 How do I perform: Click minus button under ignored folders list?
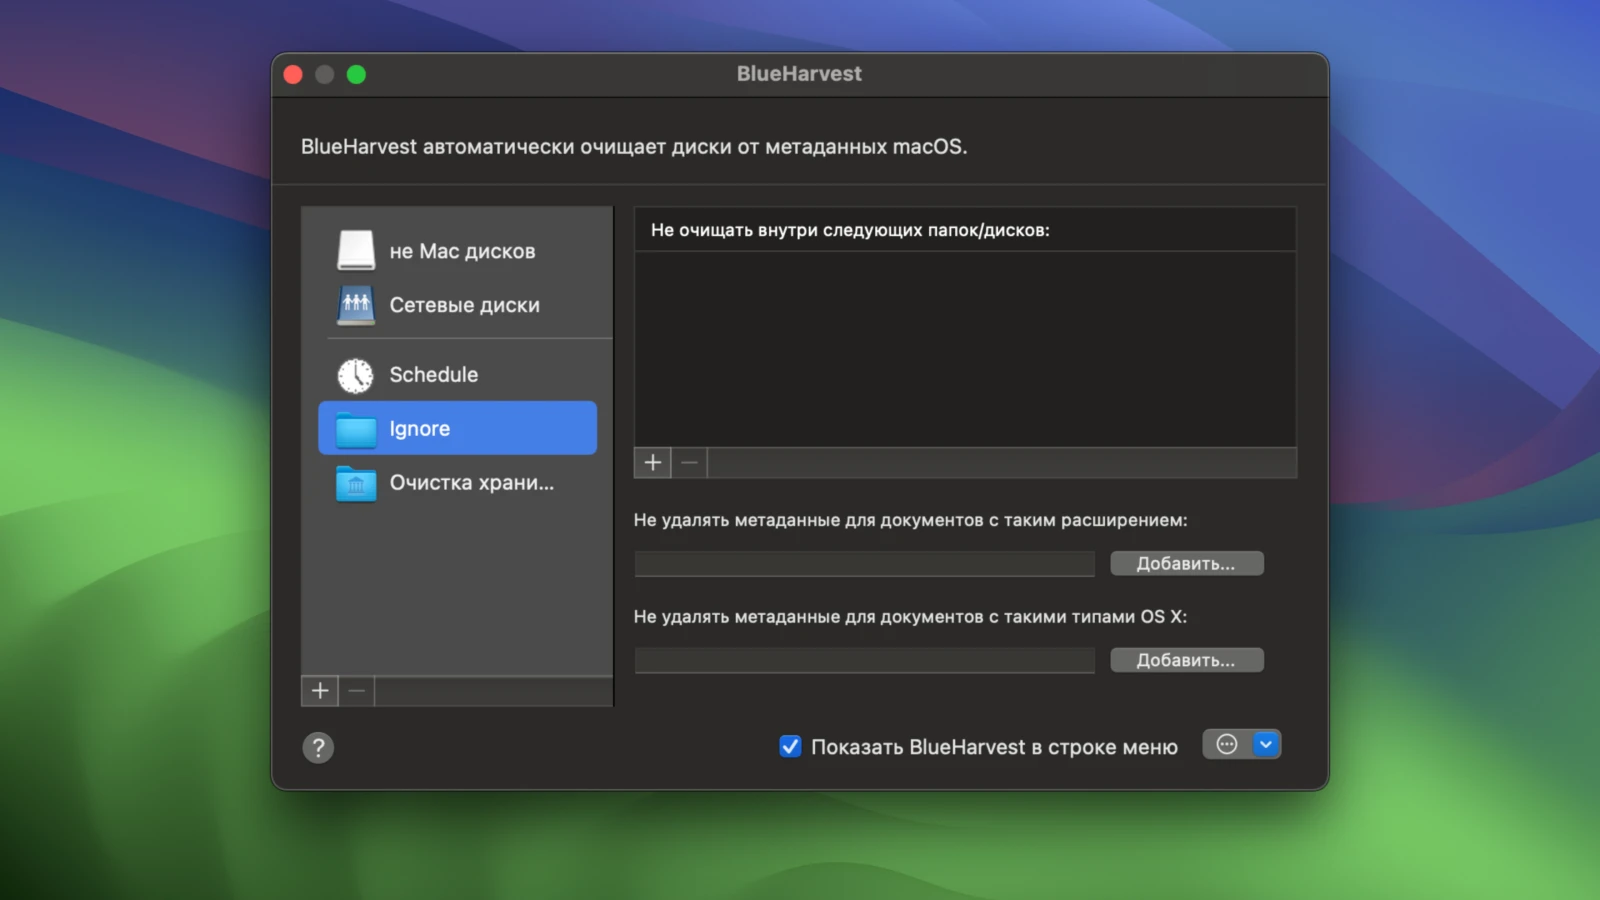[689, 462]
